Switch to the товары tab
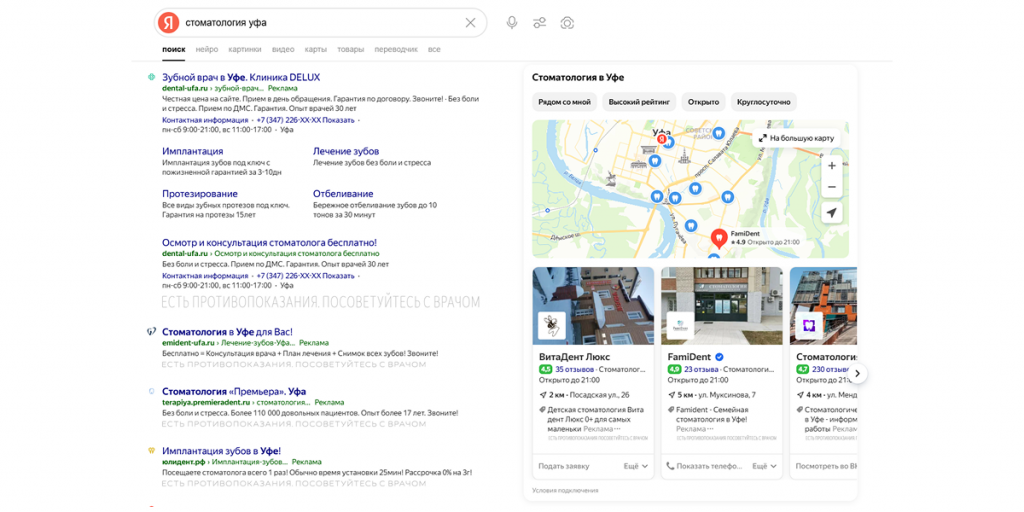1024x512 pixels. point(351,49)
